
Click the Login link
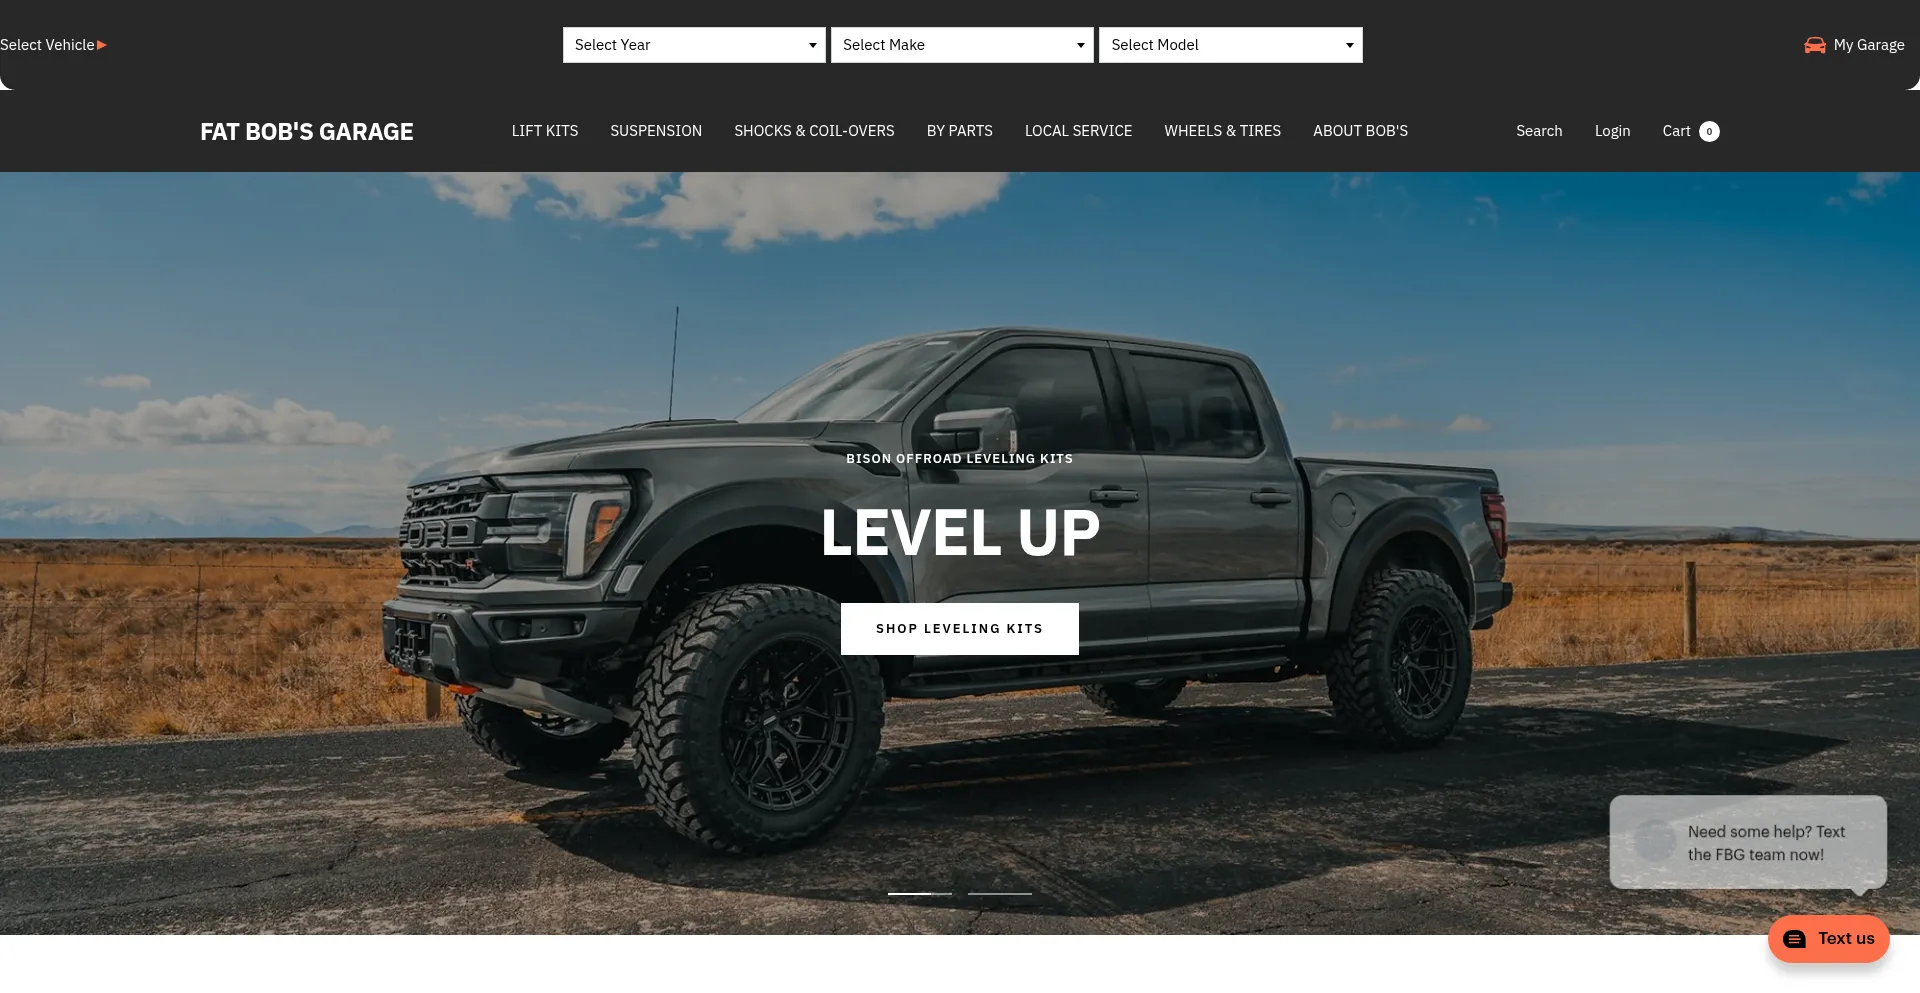point(1612,131)
